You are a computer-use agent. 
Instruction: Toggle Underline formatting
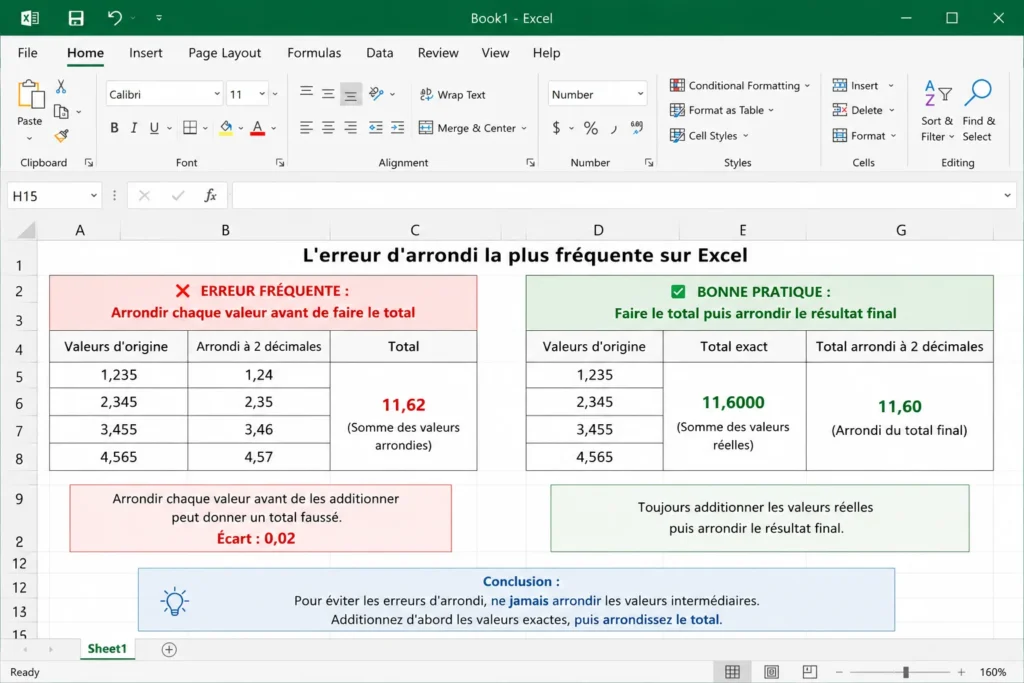154,128
